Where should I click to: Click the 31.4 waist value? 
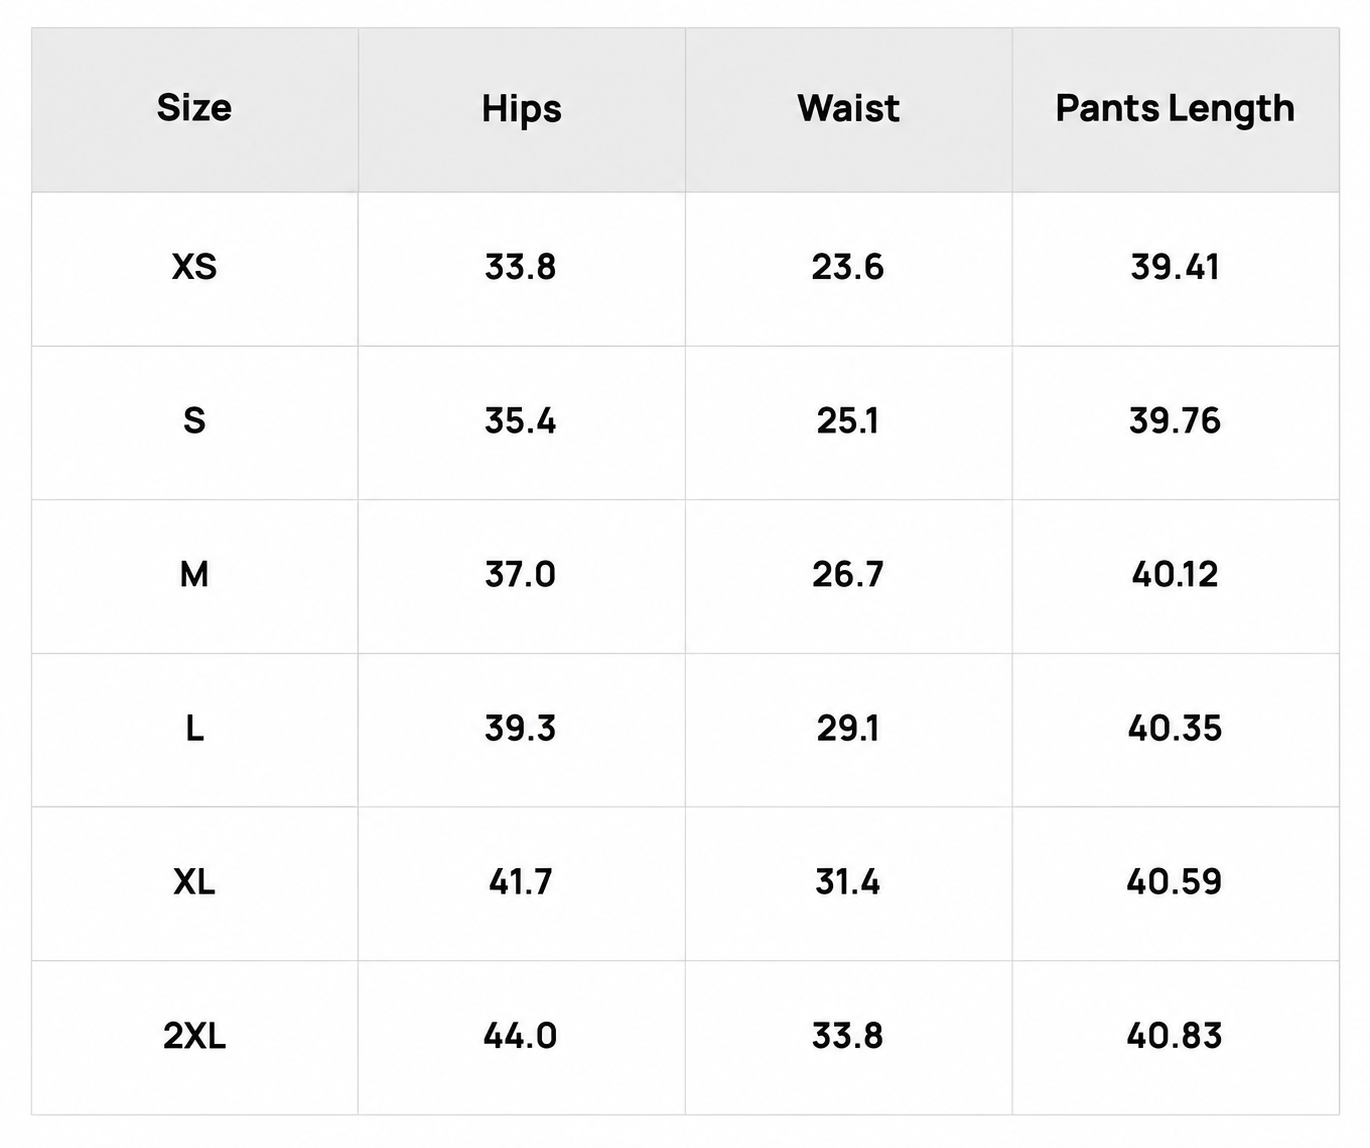click(x=848, y=882)
